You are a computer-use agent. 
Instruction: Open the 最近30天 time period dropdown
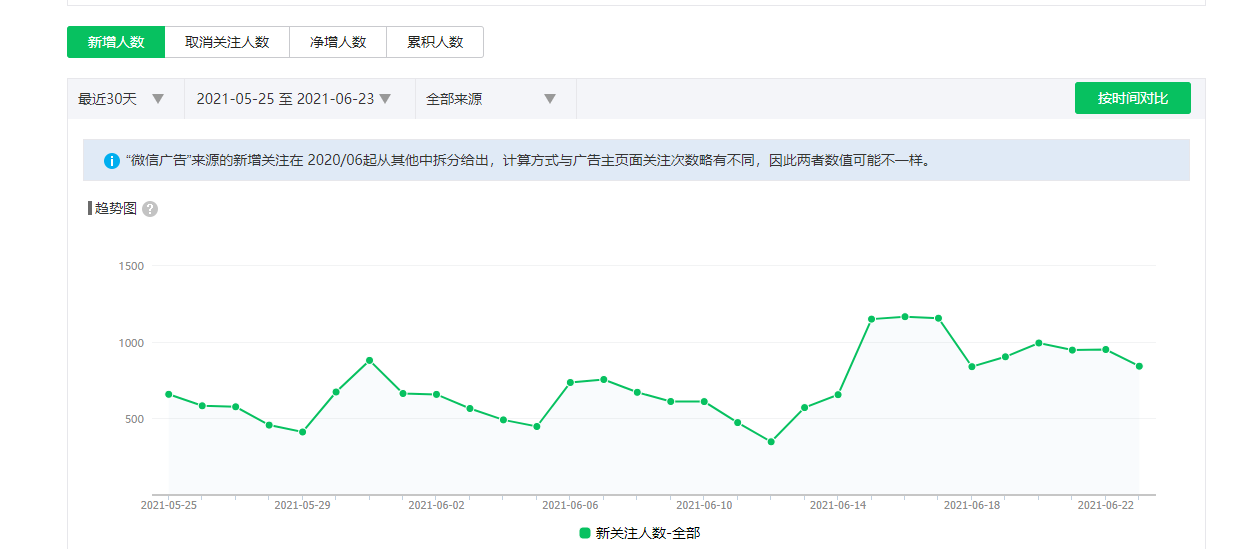[107, 99]
